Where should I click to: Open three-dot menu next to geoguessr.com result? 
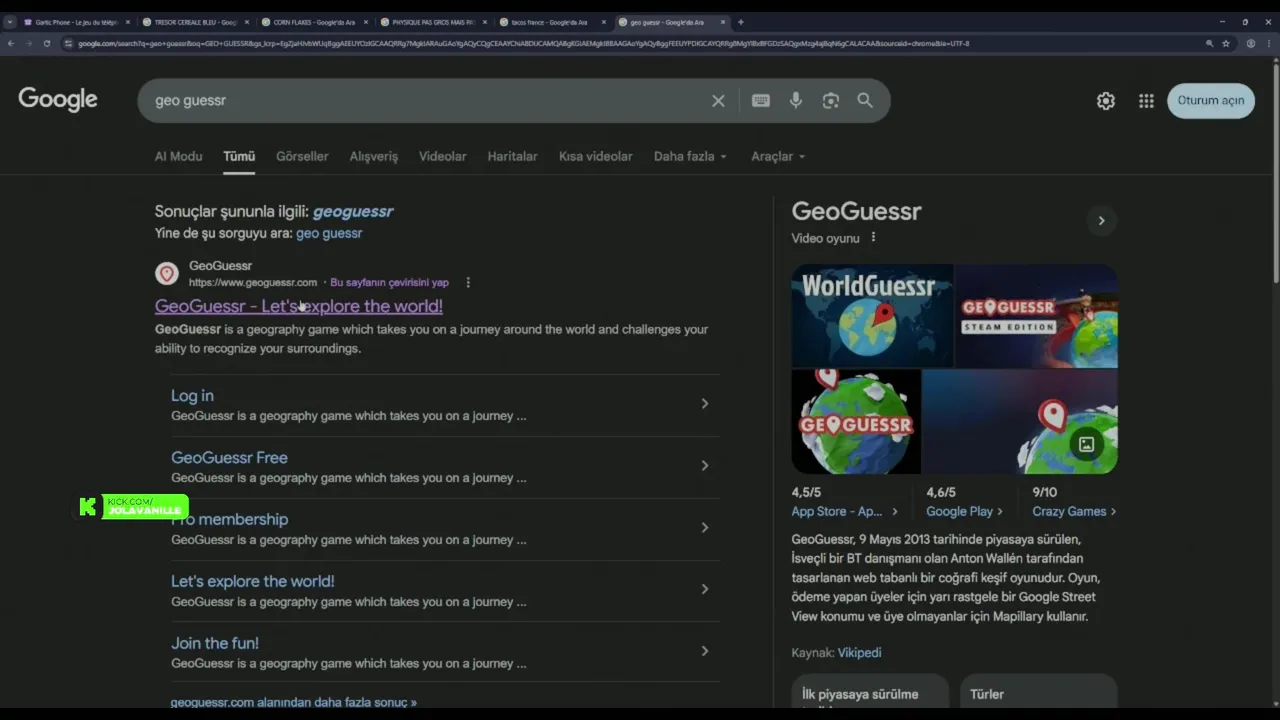[x=468, y=283]
